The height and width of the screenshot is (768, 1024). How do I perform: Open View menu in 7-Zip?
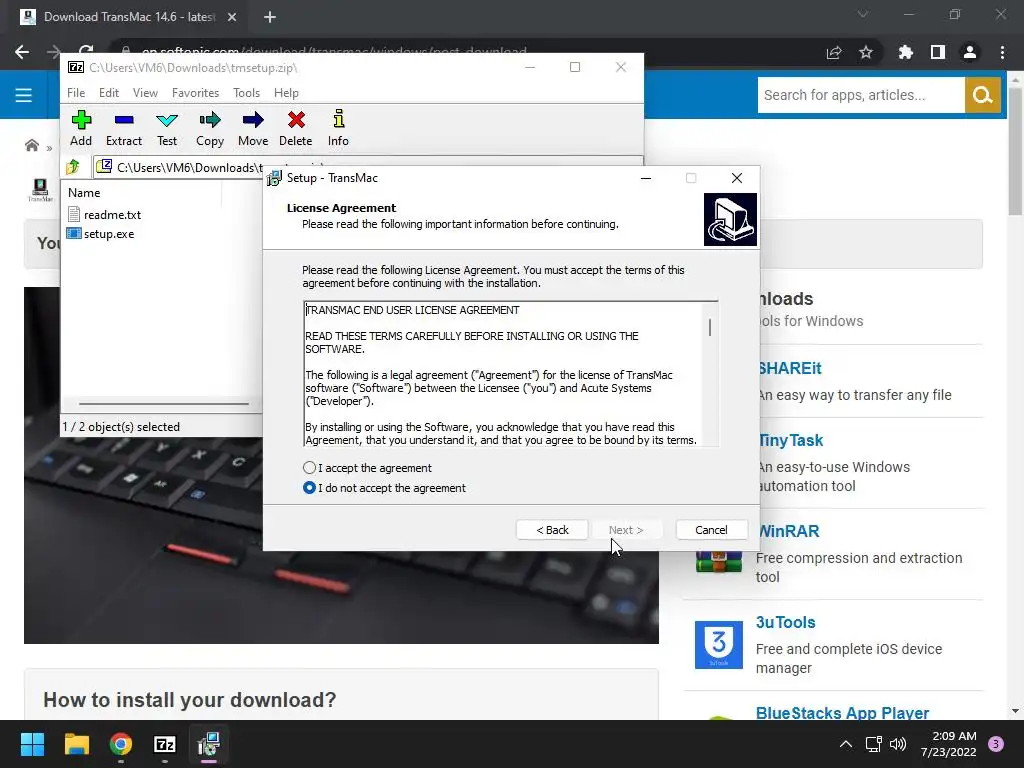tap(145, 93)
